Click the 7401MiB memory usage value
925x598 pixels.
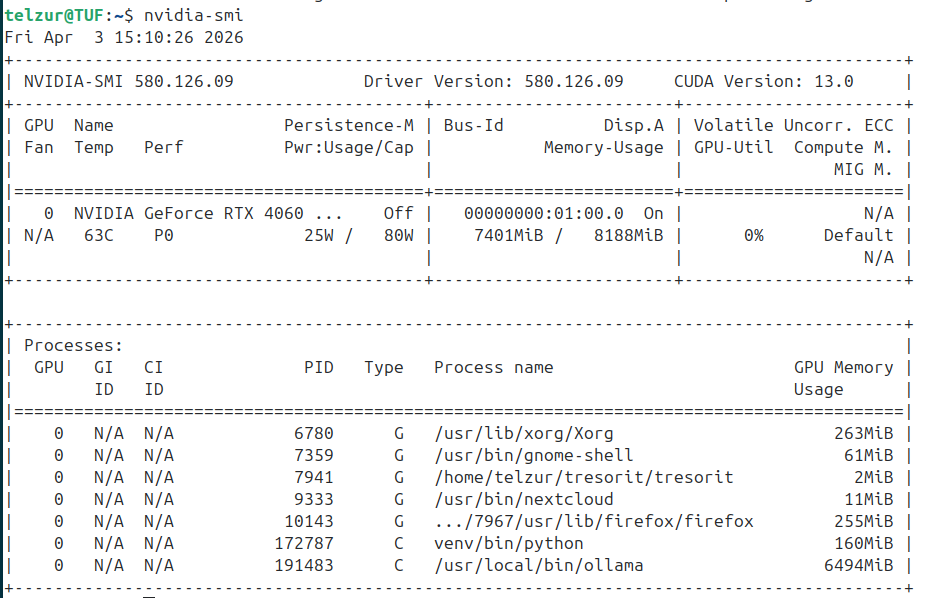[x=509, y=235]
